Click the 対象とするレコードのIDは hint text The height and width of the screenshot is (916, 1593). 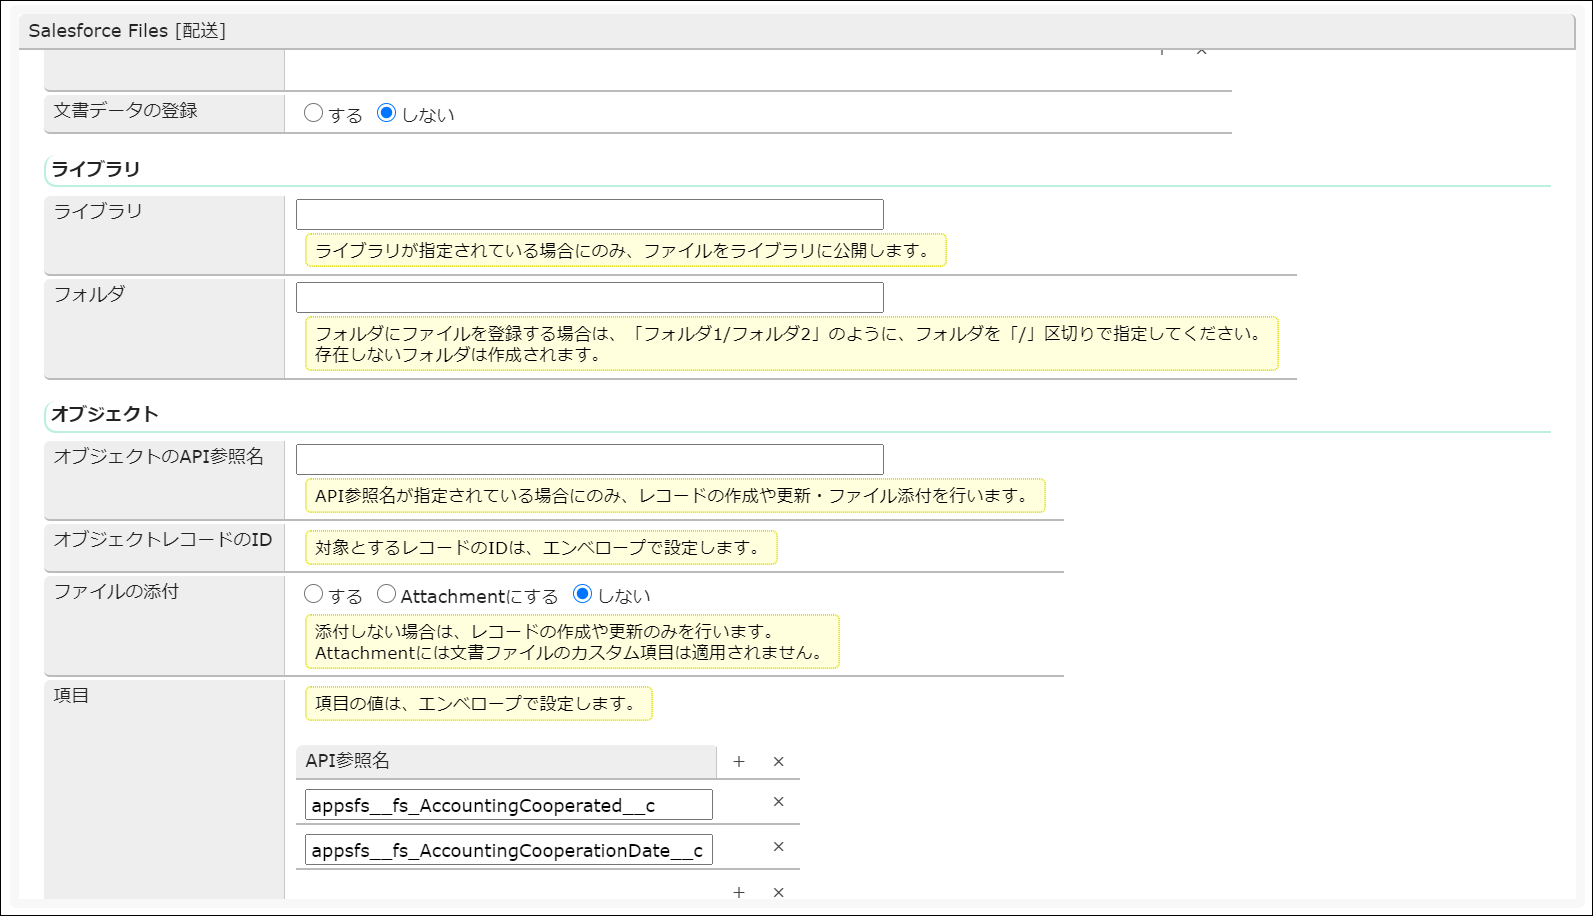[x=541, y=547]
